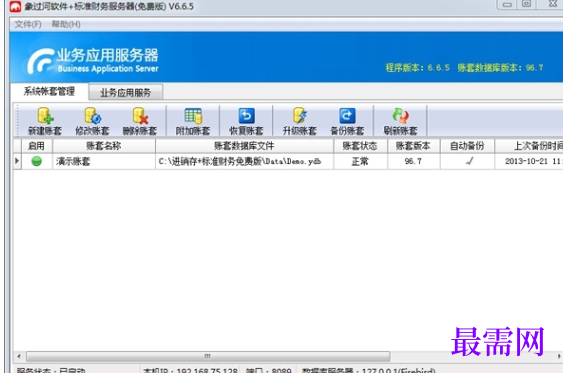Toggle the green 启用 indicator for 演示账套
The height and width of the screenshot is (373, 563).
pyautogui.click(x=36, y=161)
